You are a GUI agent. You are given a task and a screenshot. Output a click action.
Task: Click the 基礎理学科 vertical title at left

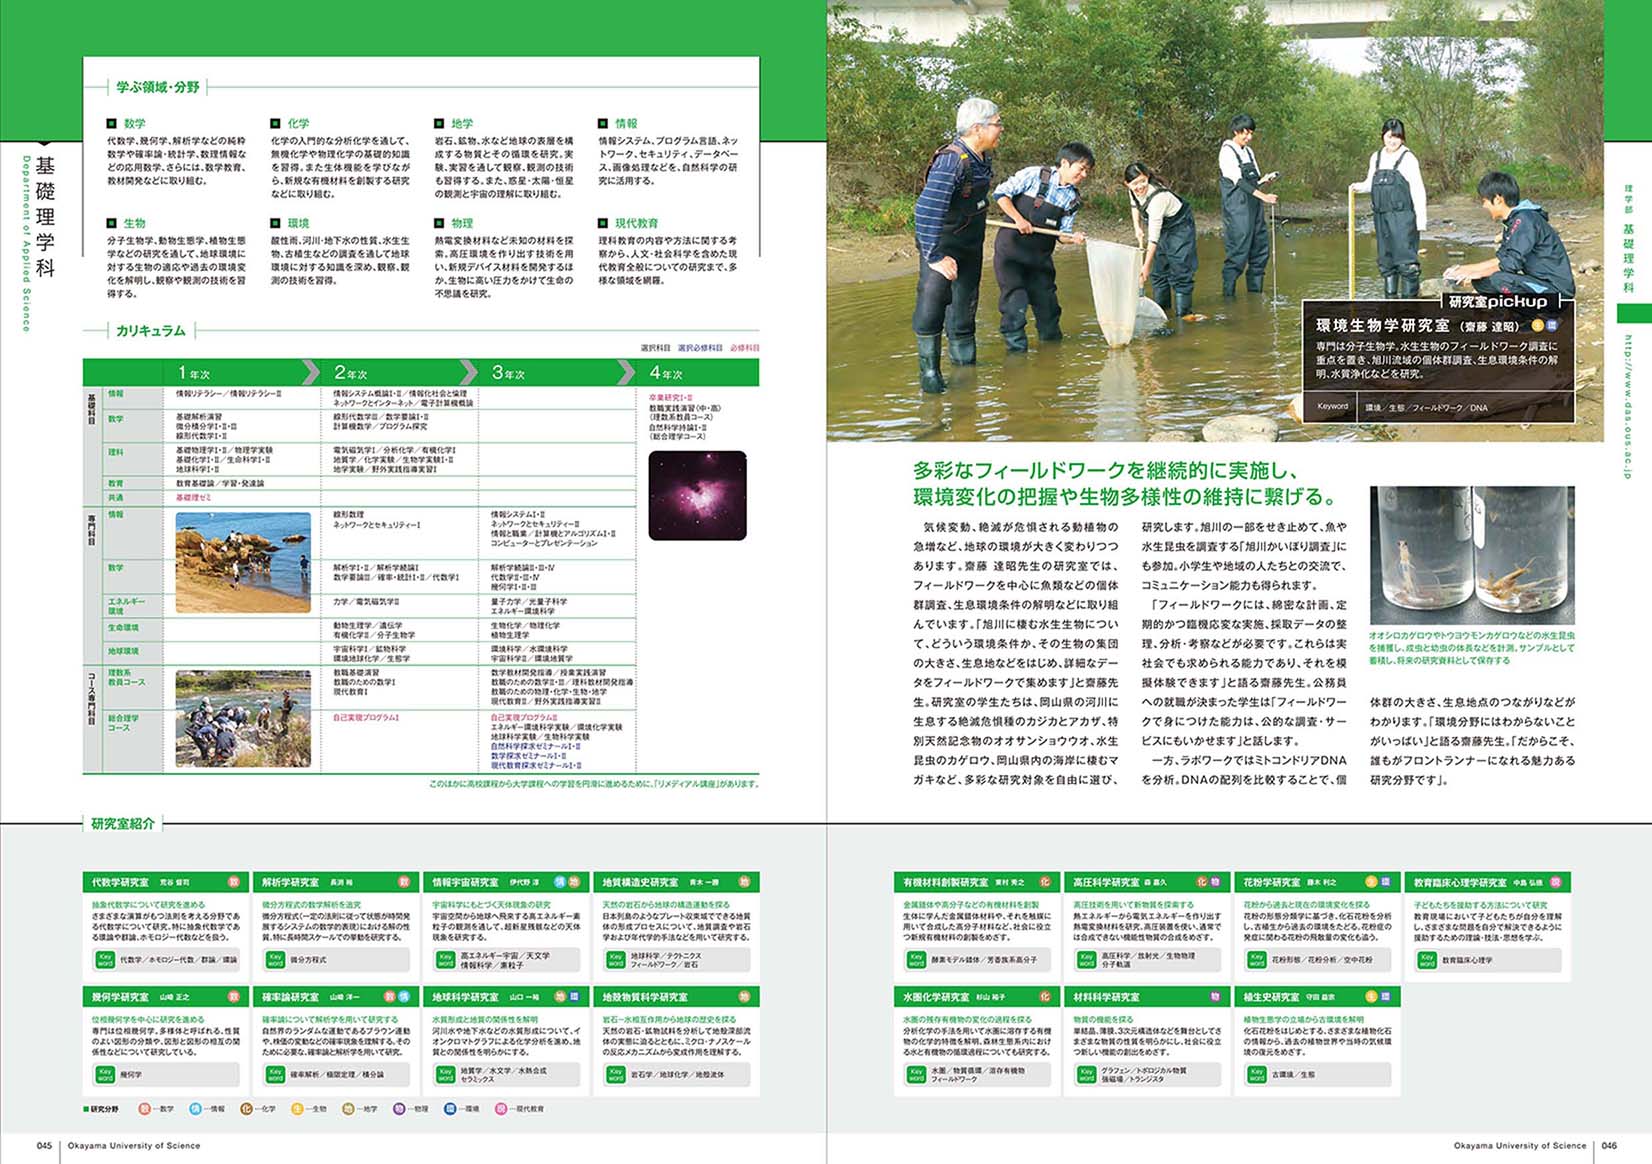click(x=45, y=216)
